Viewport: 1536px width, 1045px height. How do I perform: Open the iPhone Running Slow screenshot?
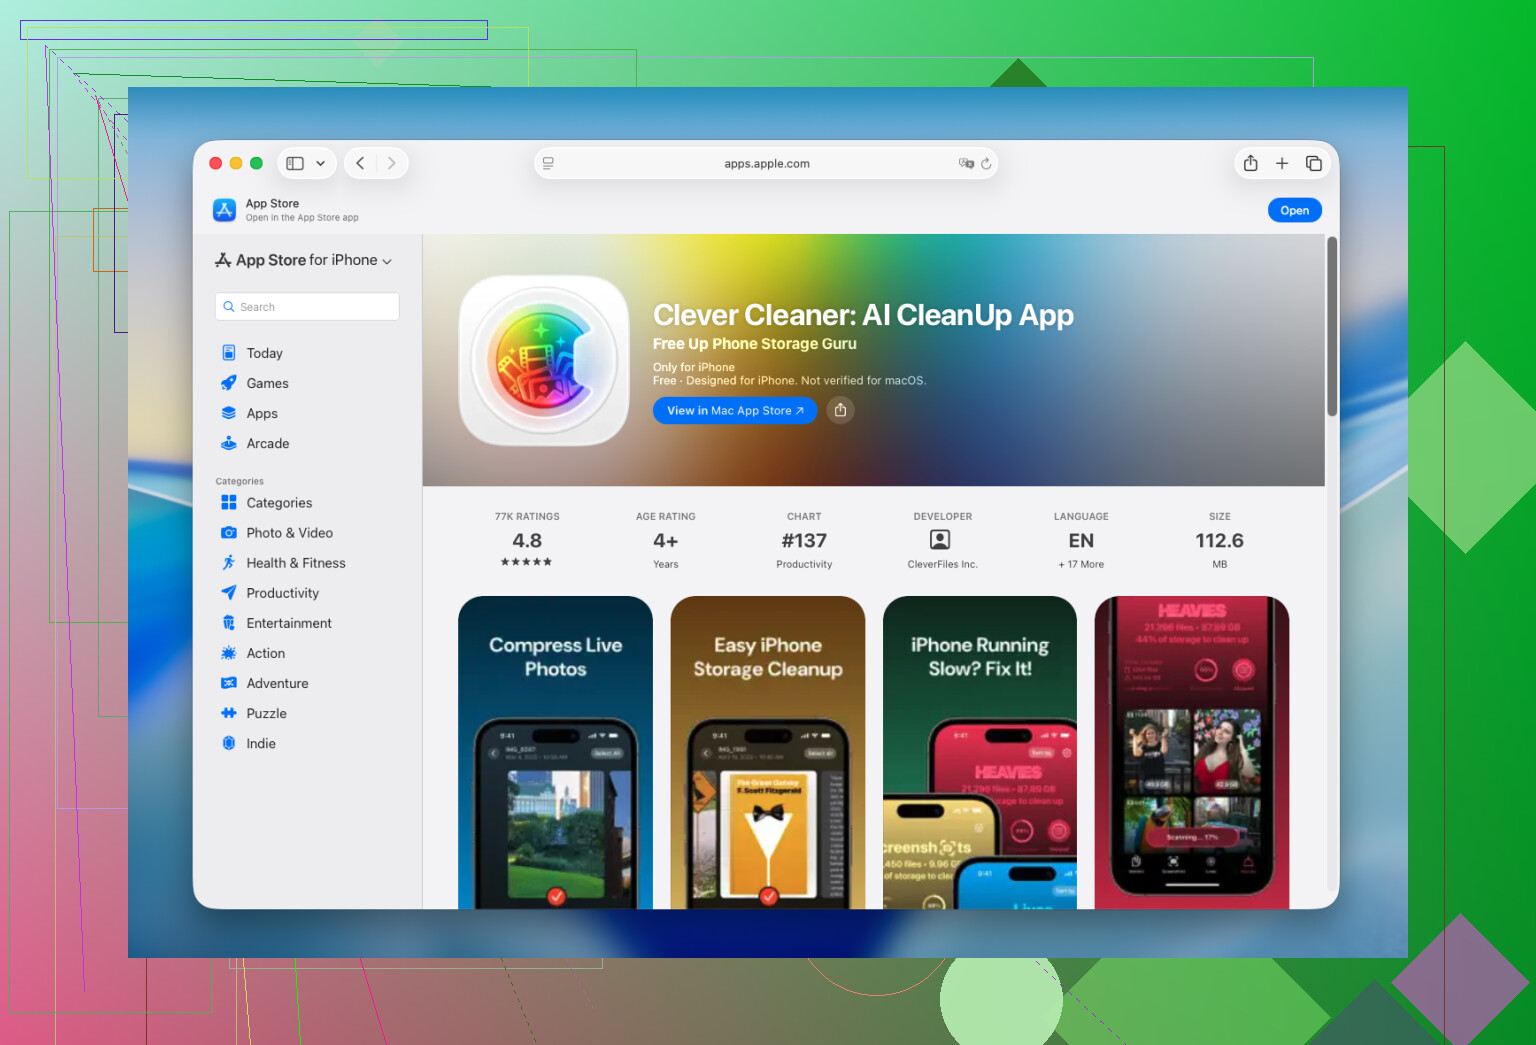point(980,752)
